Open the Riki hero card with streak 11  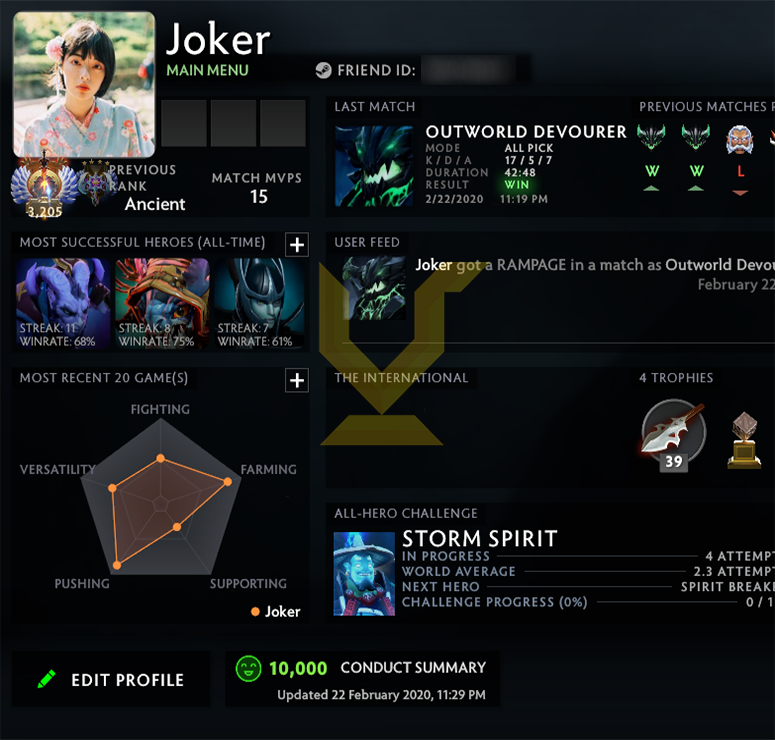coord(63,304)
